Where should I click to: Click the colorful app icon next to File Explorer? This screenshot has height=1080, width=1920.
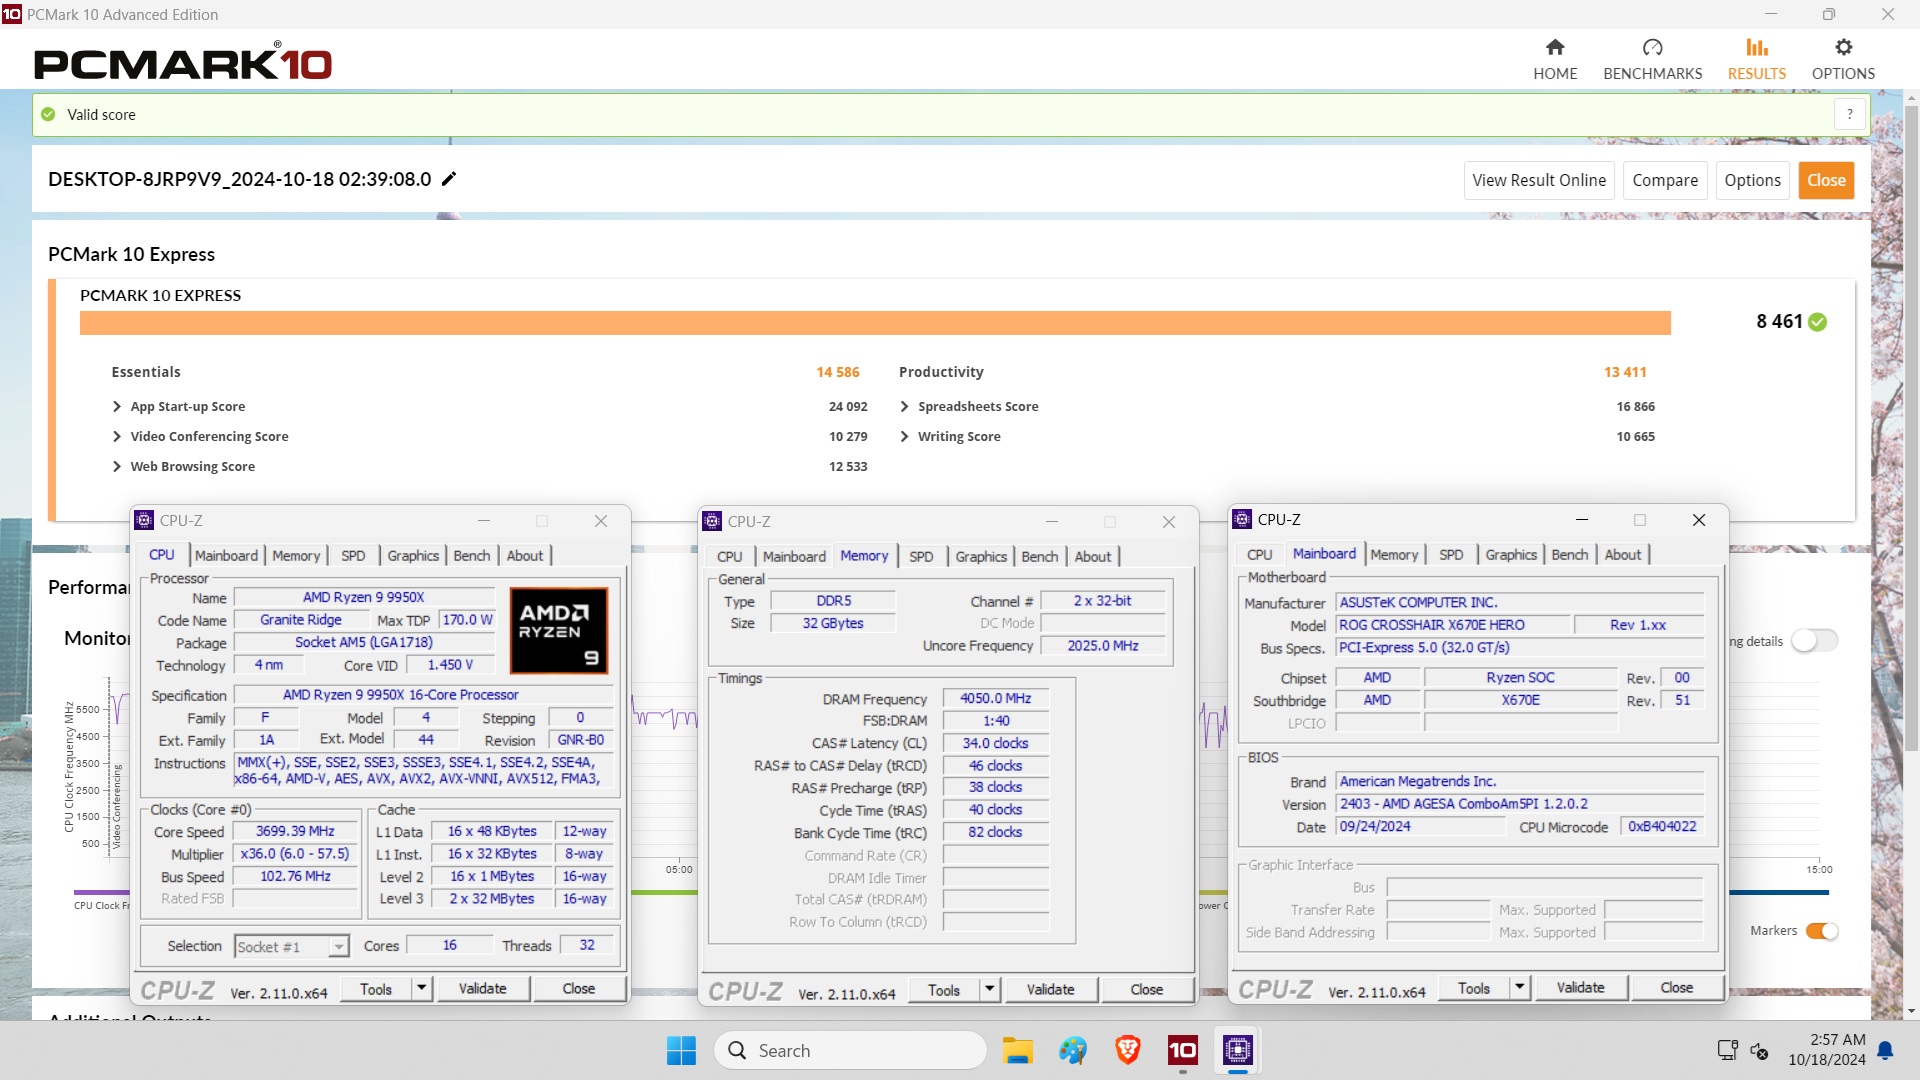1073,1050
